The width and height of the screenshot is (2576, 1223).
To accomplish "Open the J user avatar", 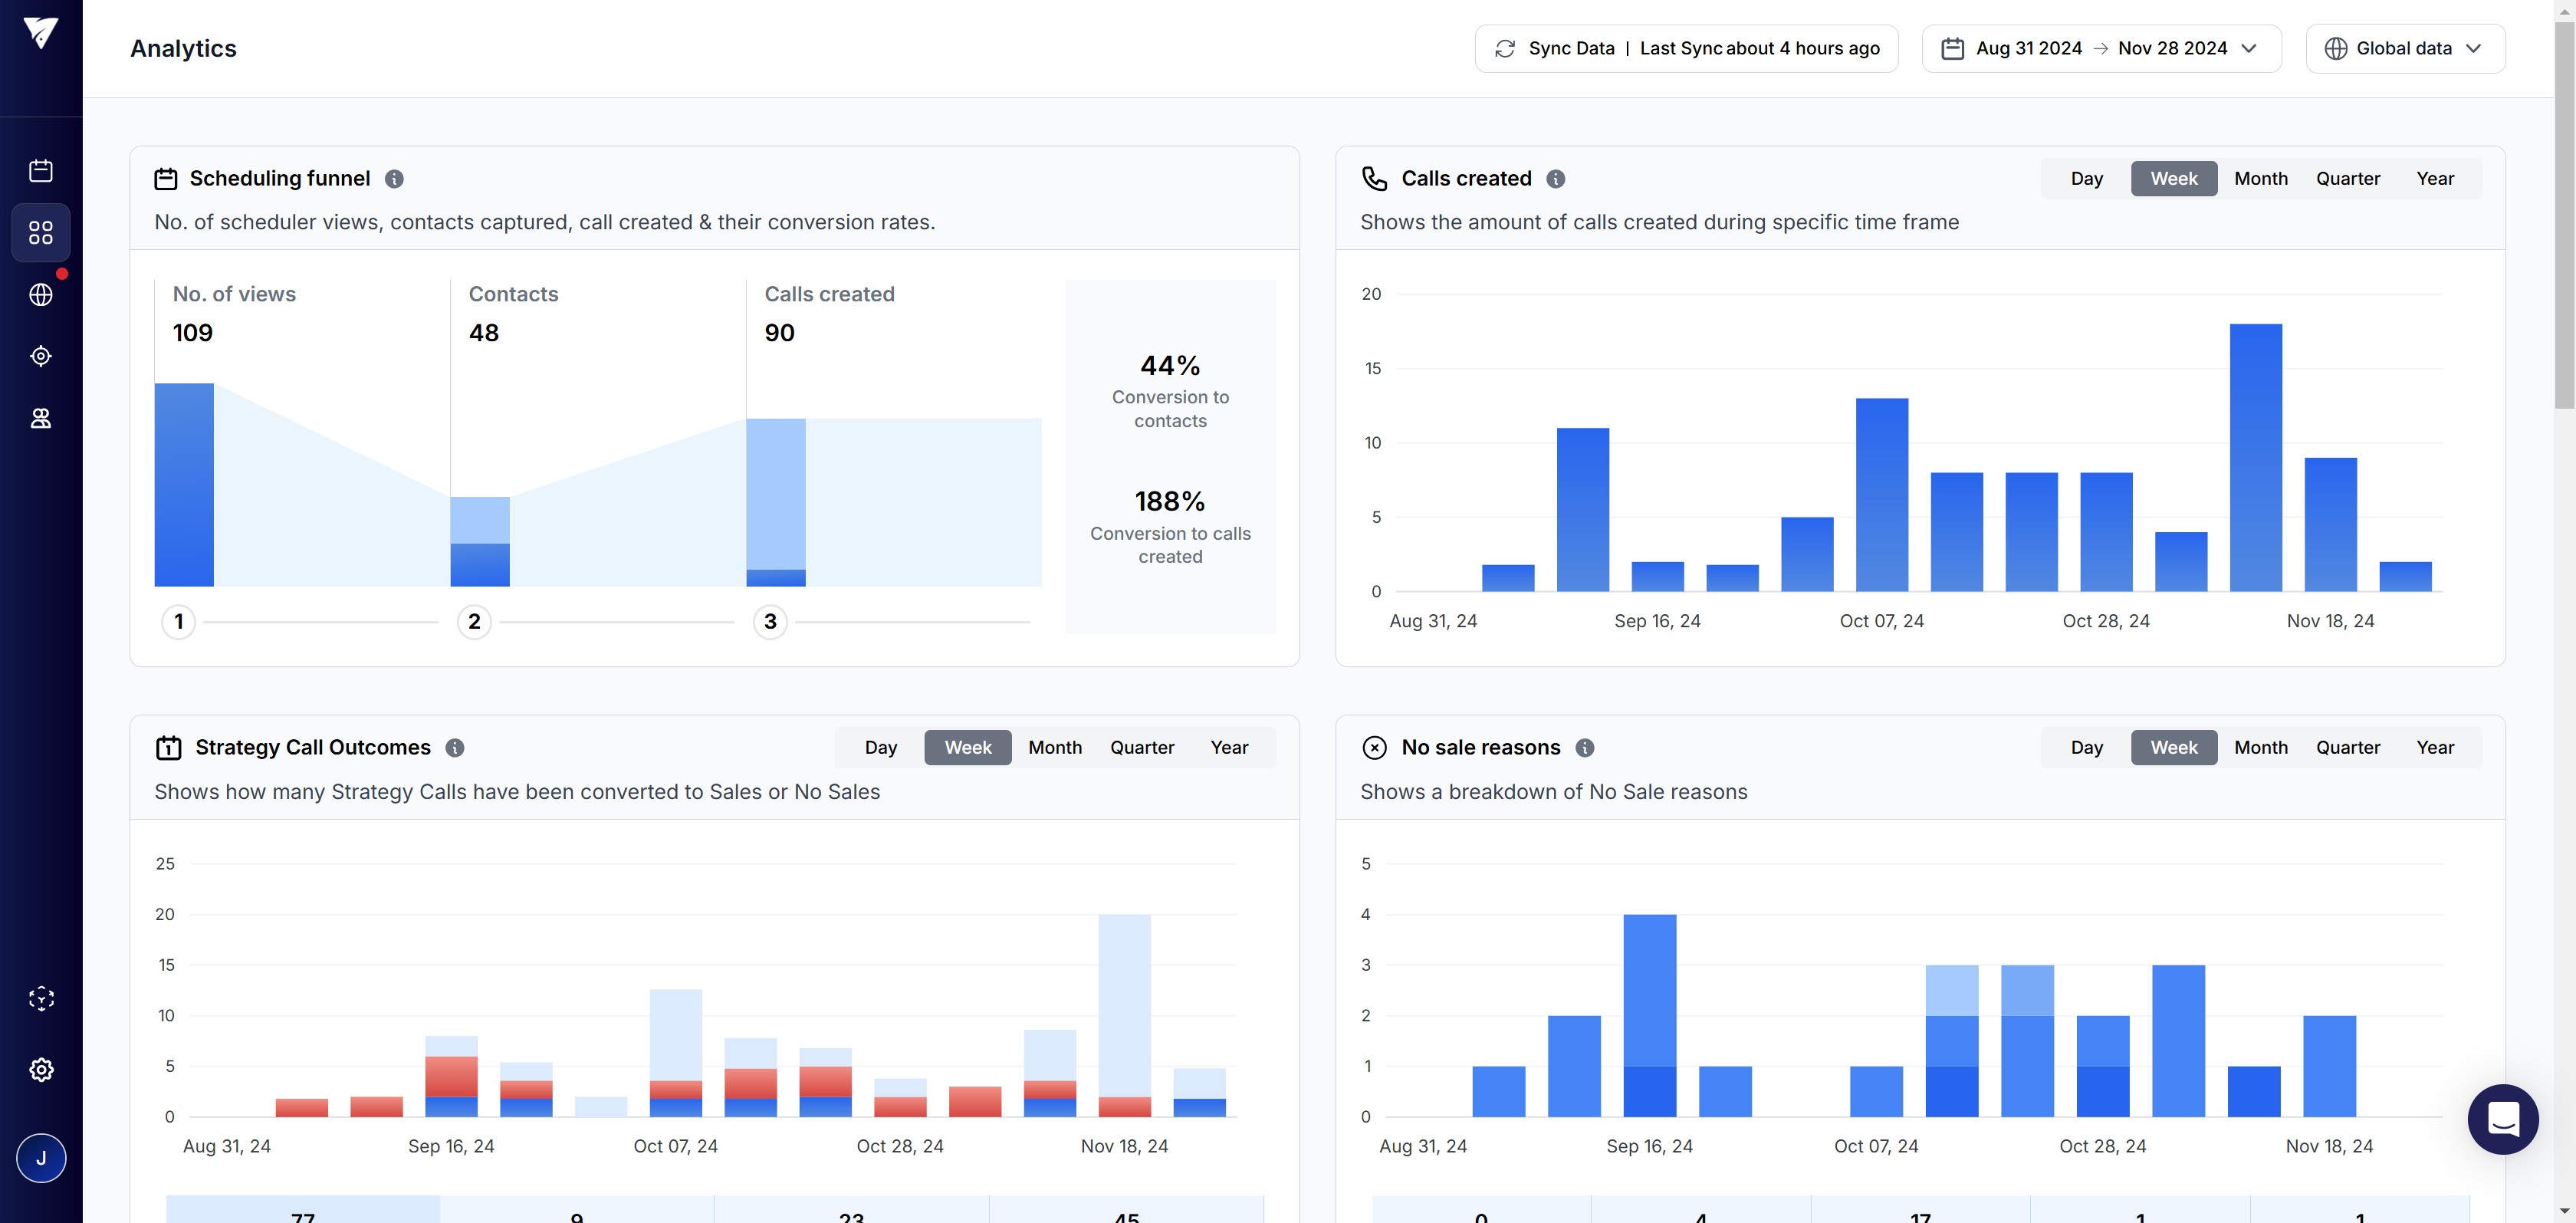I will click(x=41, y=1158).
